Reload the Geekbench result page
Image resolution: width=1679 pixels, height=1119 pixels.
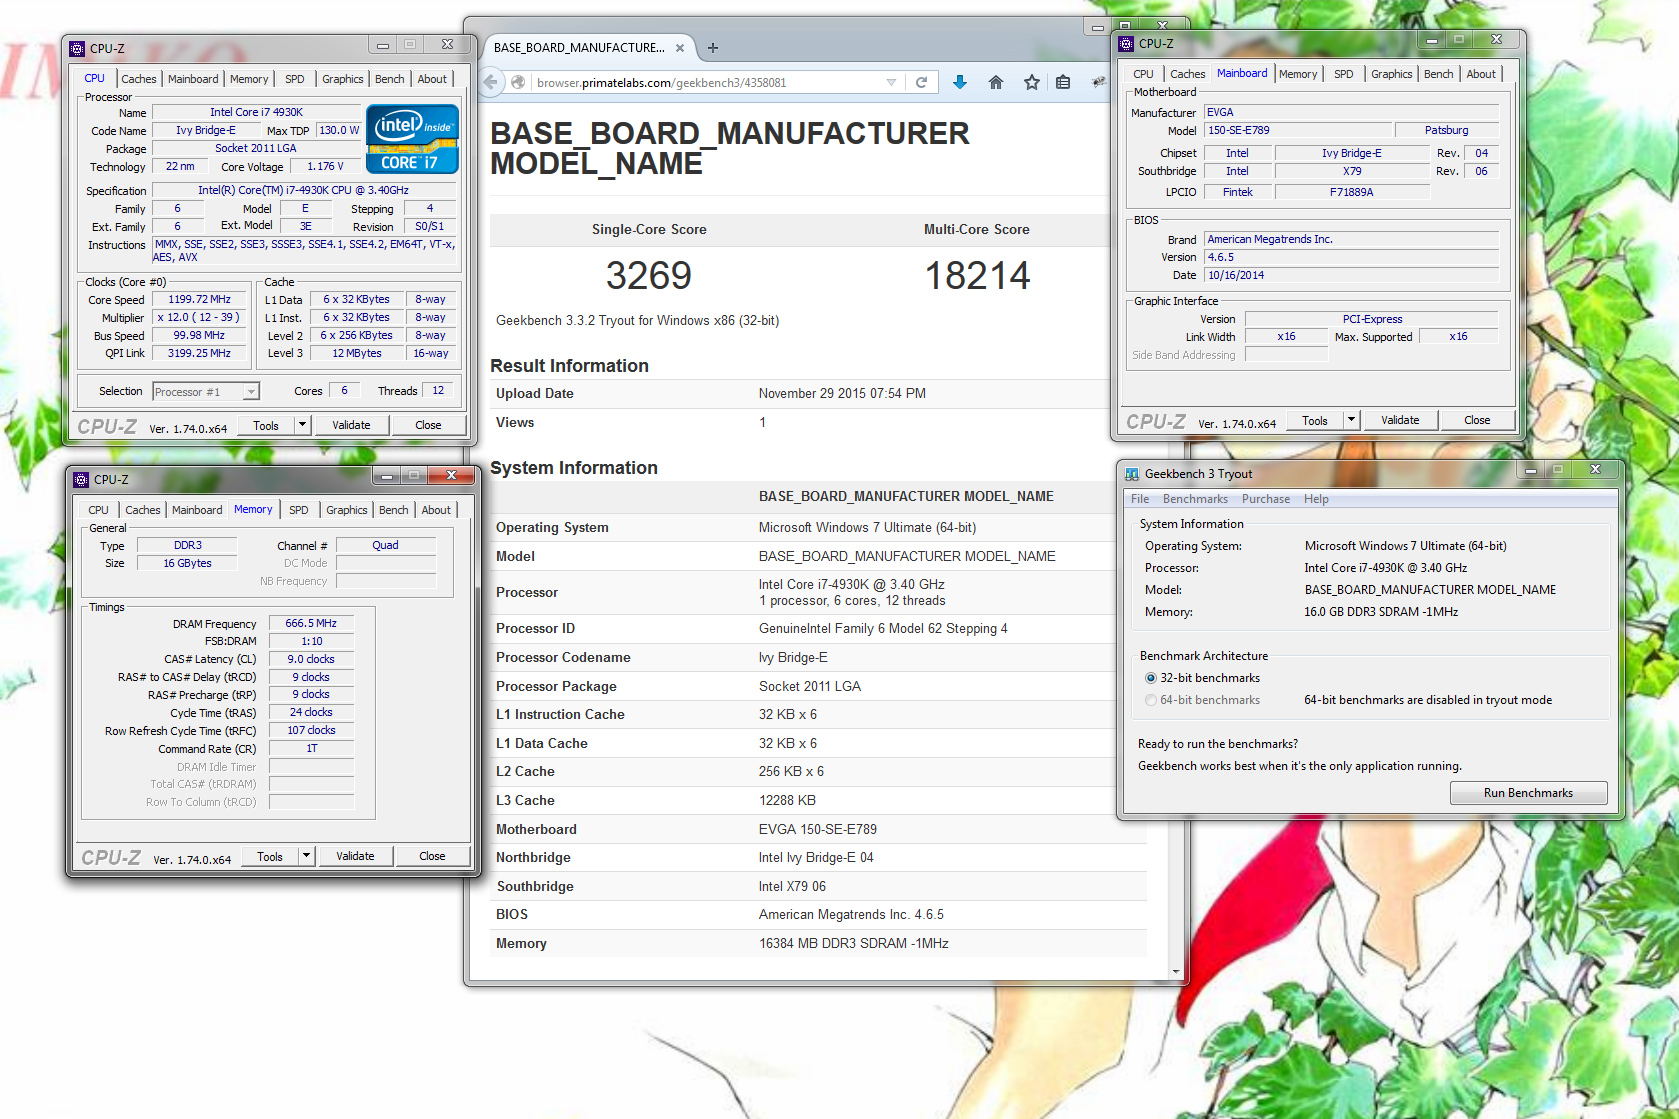(x=922, y=82)
